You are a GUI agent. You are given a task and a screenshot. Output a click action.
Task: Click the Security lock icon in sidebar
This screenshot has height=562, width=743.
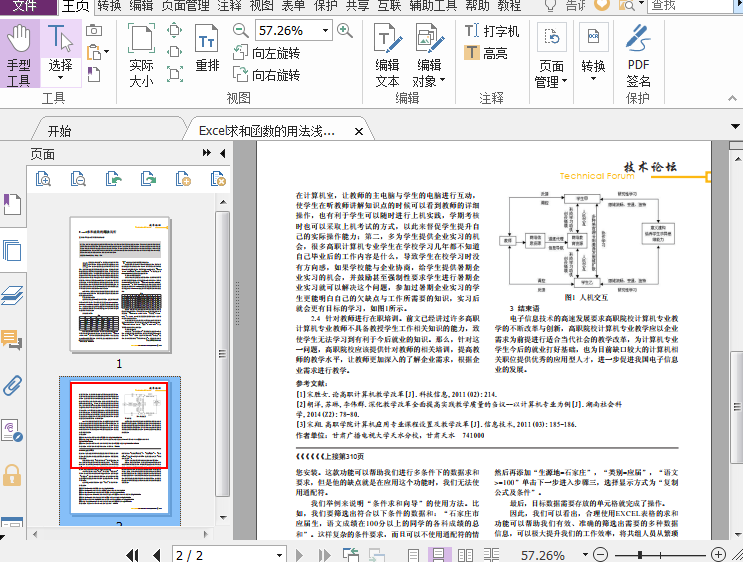pos(12,474)
